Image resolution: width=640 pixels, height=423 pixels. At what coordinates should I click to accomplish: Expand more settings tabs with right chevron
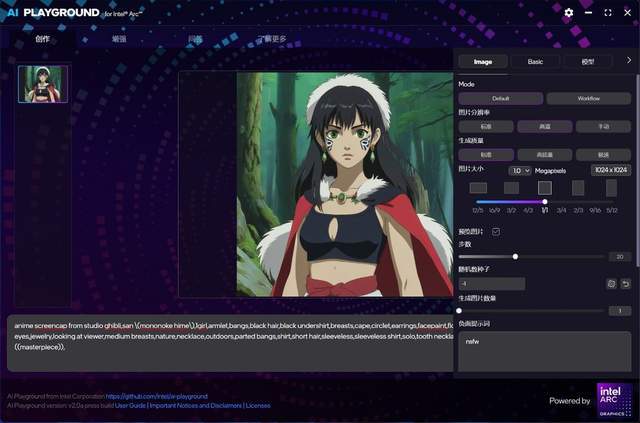pos(629,60)
